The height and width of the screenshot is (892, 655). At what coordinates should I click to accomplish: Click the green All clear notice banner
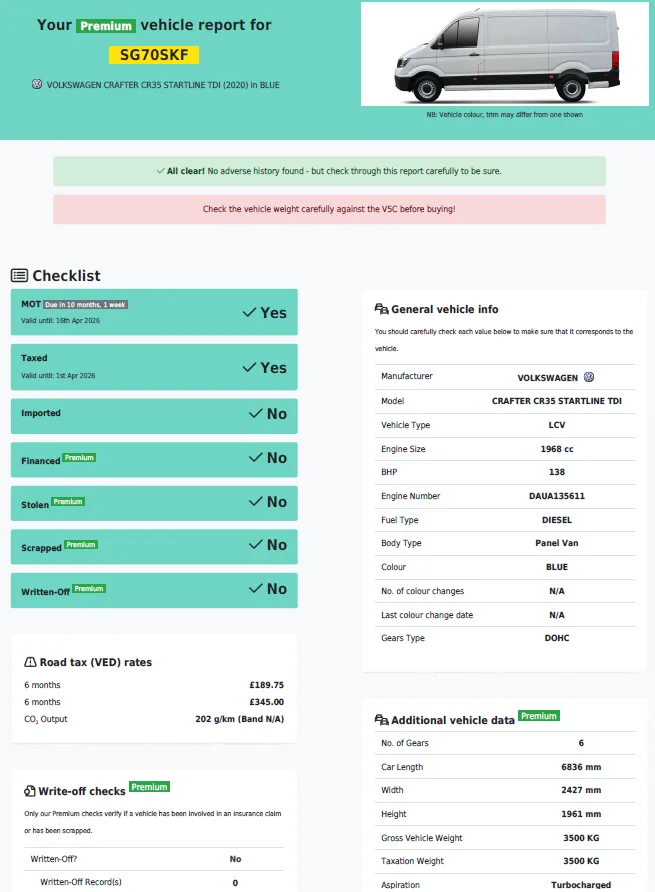[329, 171]
